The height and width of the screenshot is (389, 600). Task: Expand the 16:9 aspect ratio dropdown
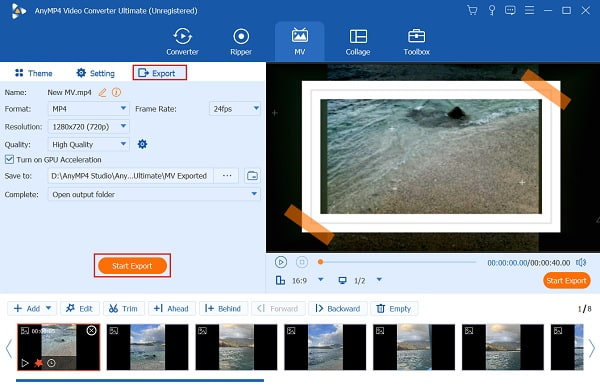[321, 280]
